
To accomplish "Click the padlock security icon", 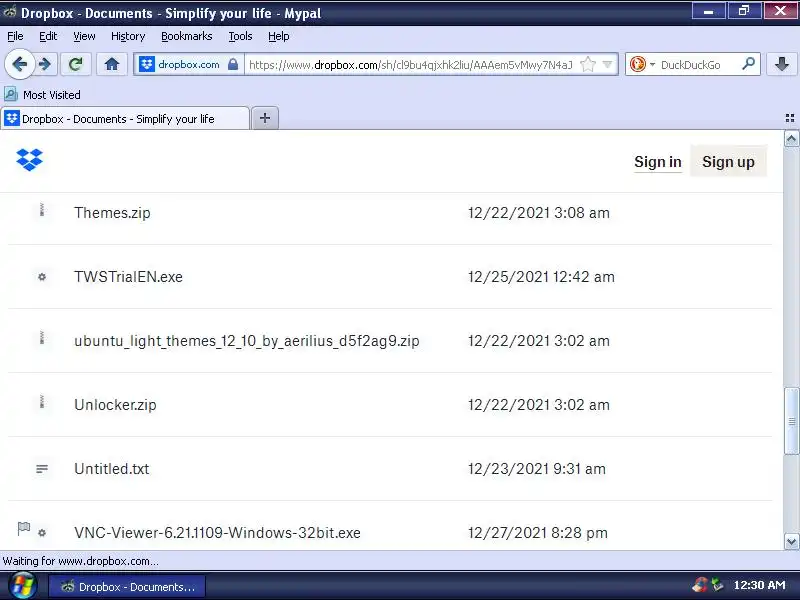I will pos(233,64).
